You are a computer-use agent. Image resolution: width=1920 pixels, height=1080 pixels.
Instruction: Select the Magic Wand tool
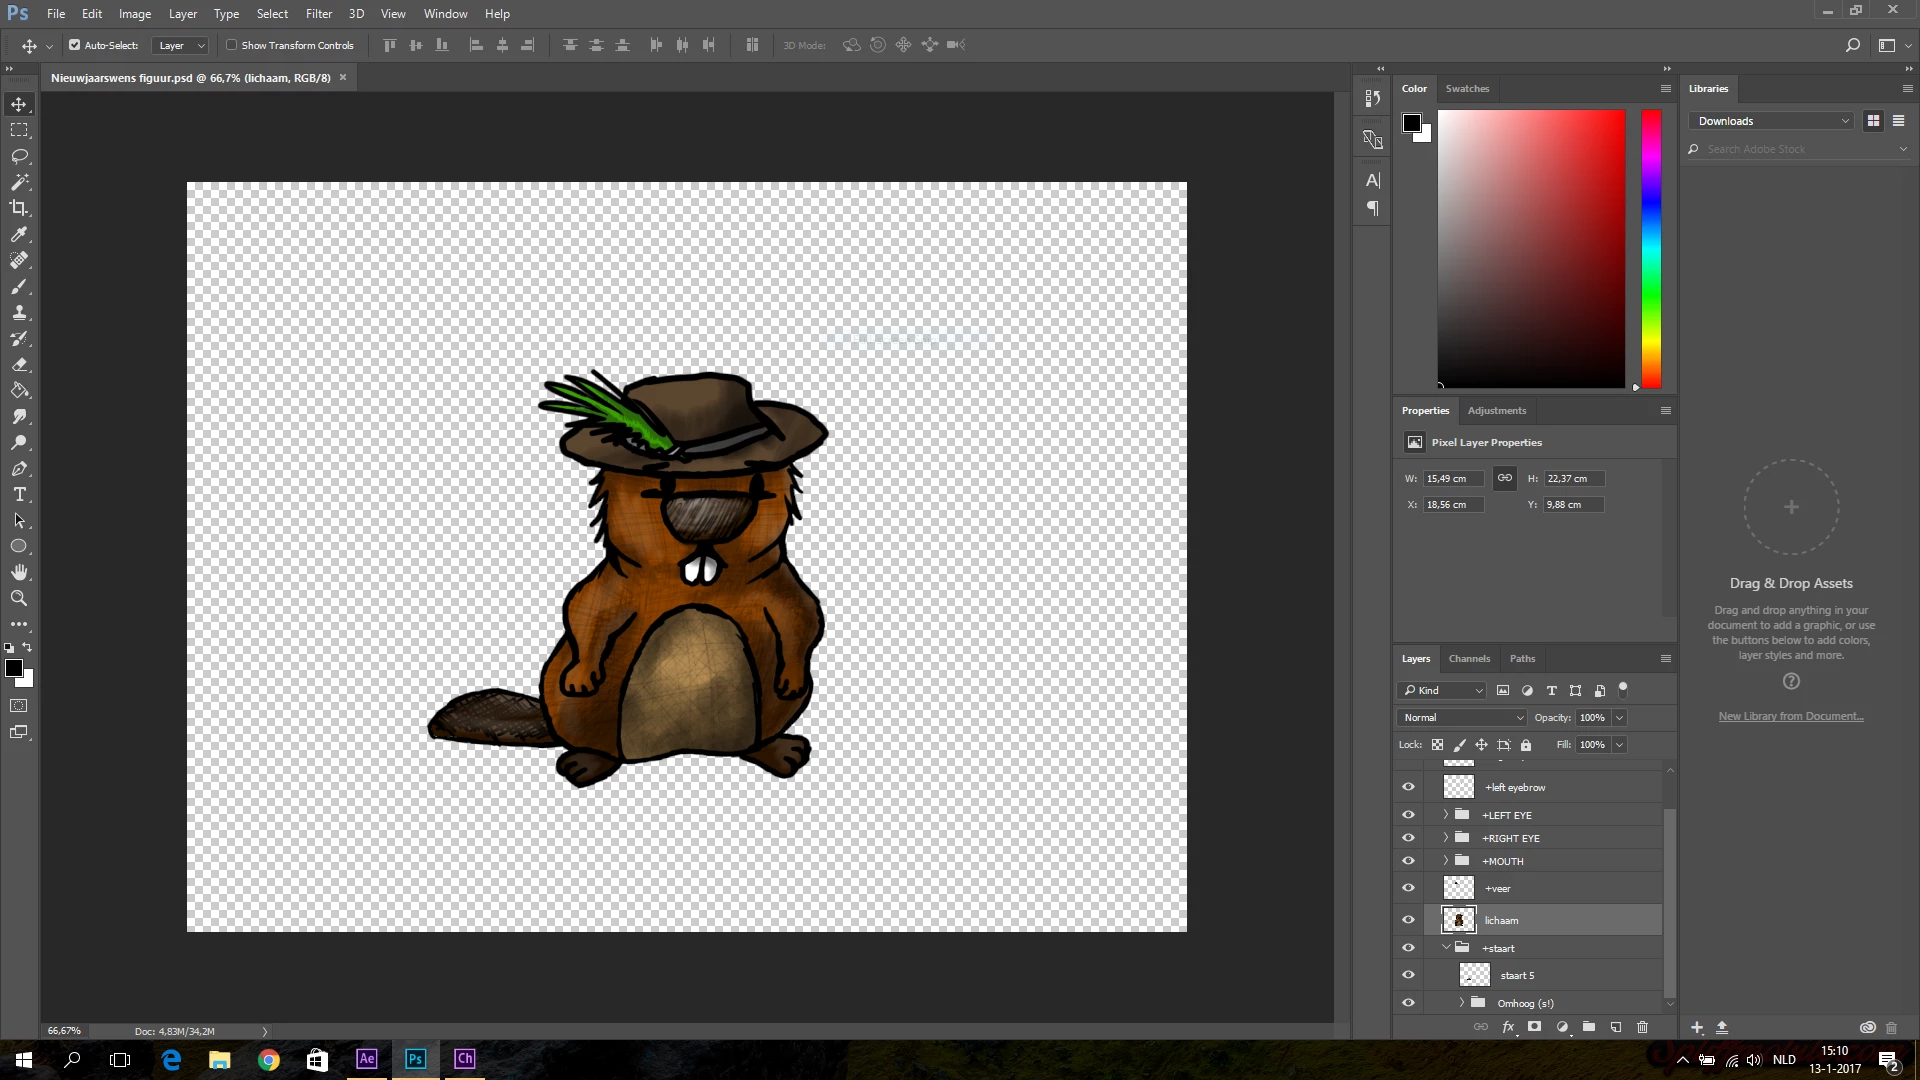click(x=19, y=182)
